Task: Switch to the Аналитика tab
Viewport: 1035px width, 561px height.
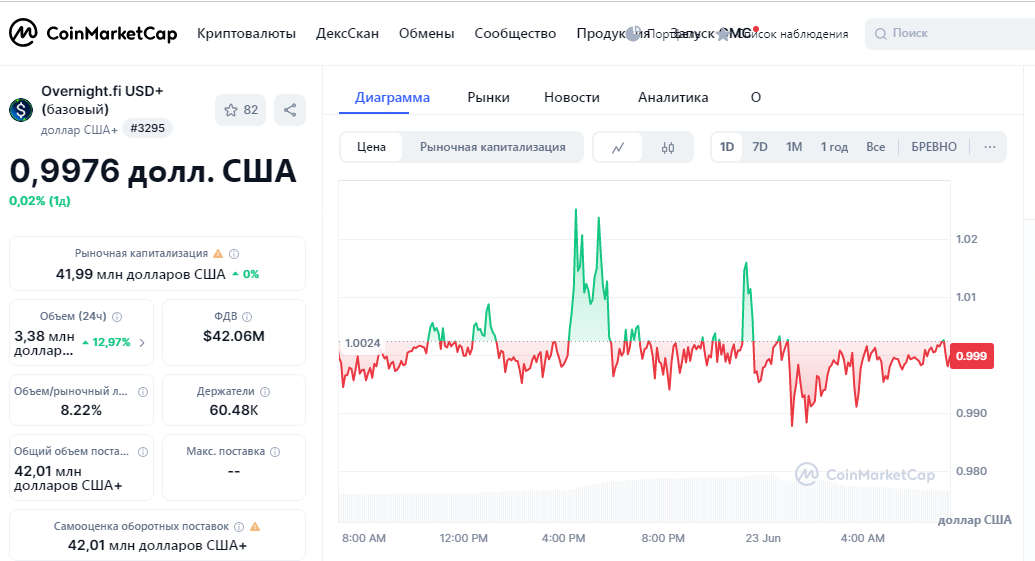Action: pyautogui.click(x=673, y=98)
